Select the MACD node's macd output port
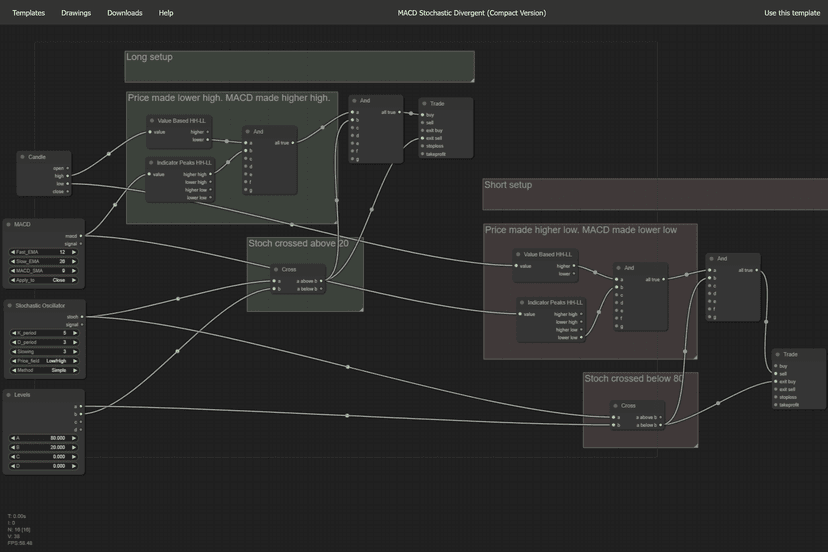Viewport: 828px width, 552px height. [81, 236]
